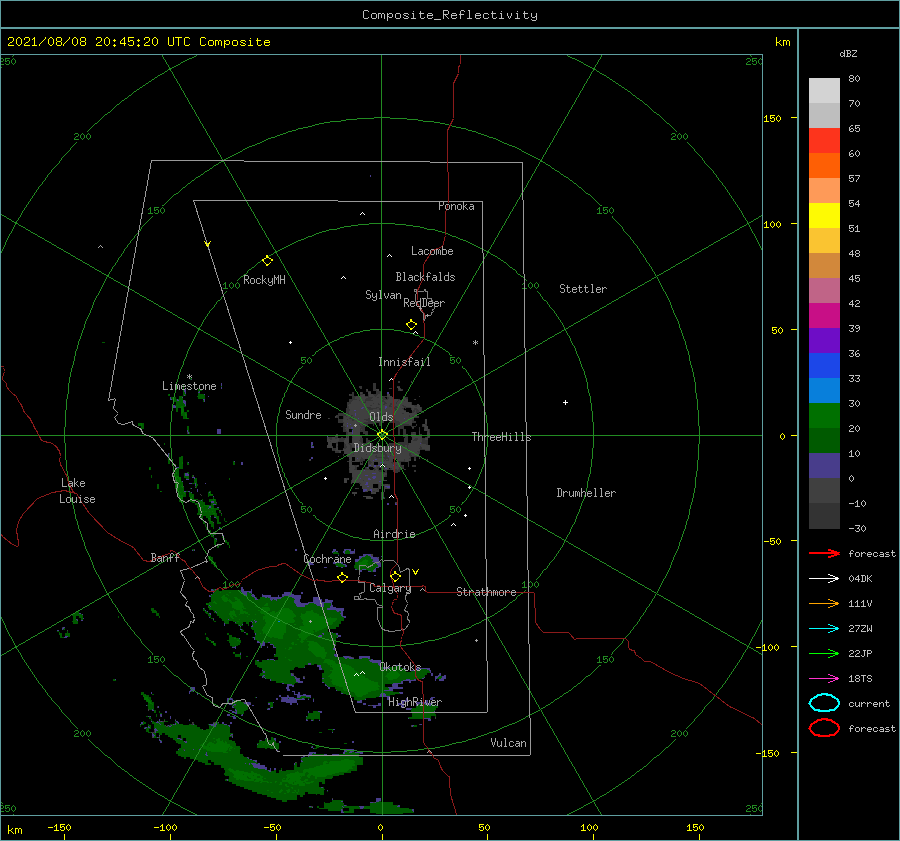
Task: Click the Stettler city label
Action: (x=583, y=289)
